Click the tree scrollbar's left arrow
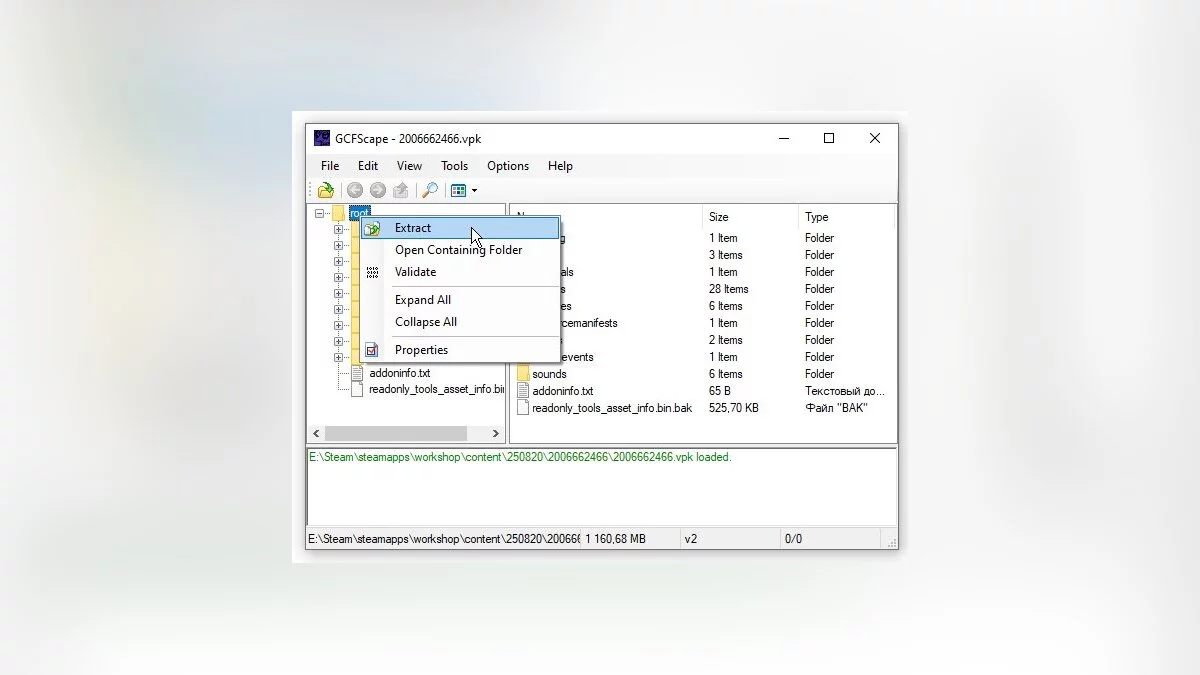 pos(317,434)
